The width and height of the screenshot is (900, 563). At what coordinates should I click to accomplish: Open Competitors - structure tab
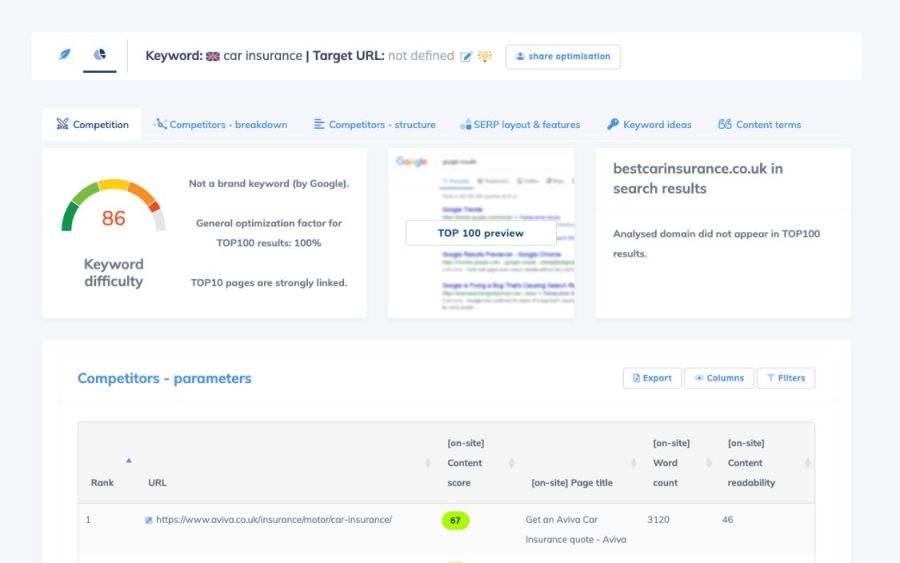(x=375, y=125)
